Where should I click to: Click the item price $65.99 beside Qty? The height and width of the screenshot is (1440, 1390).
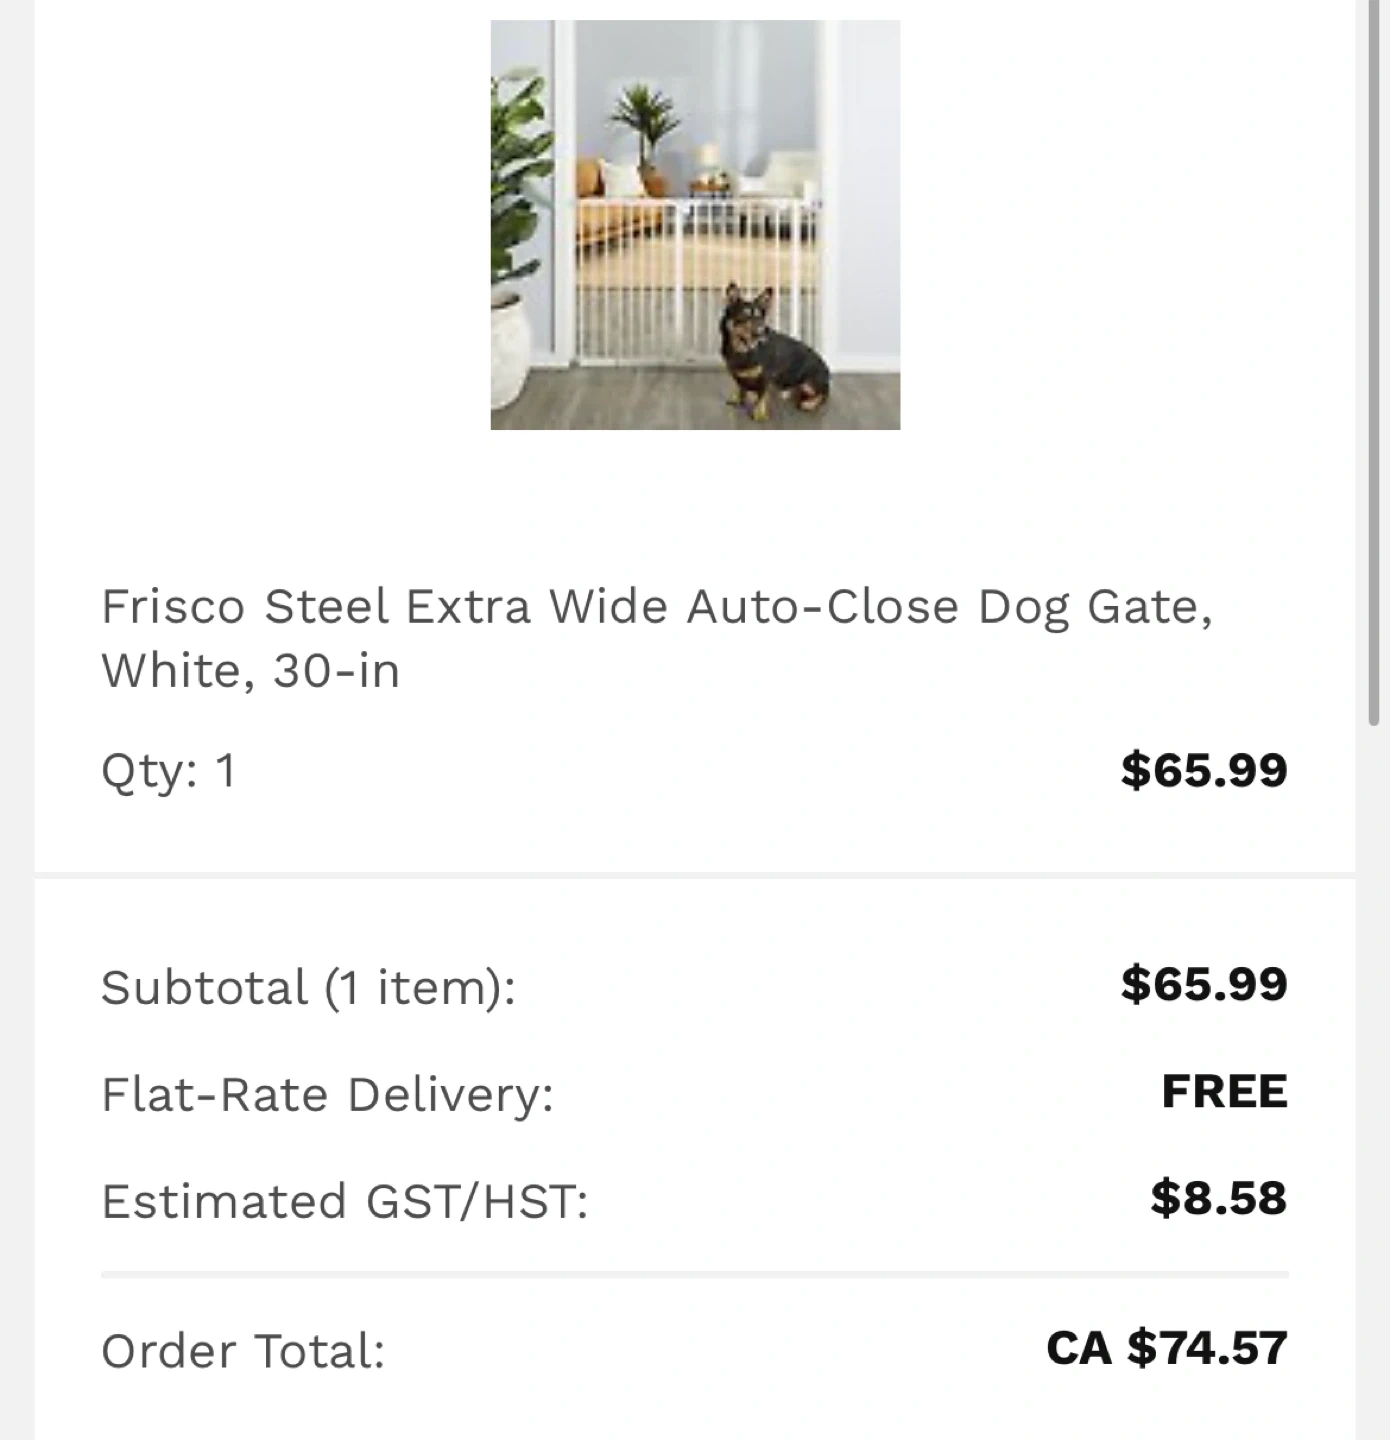tap(1203, 770)
